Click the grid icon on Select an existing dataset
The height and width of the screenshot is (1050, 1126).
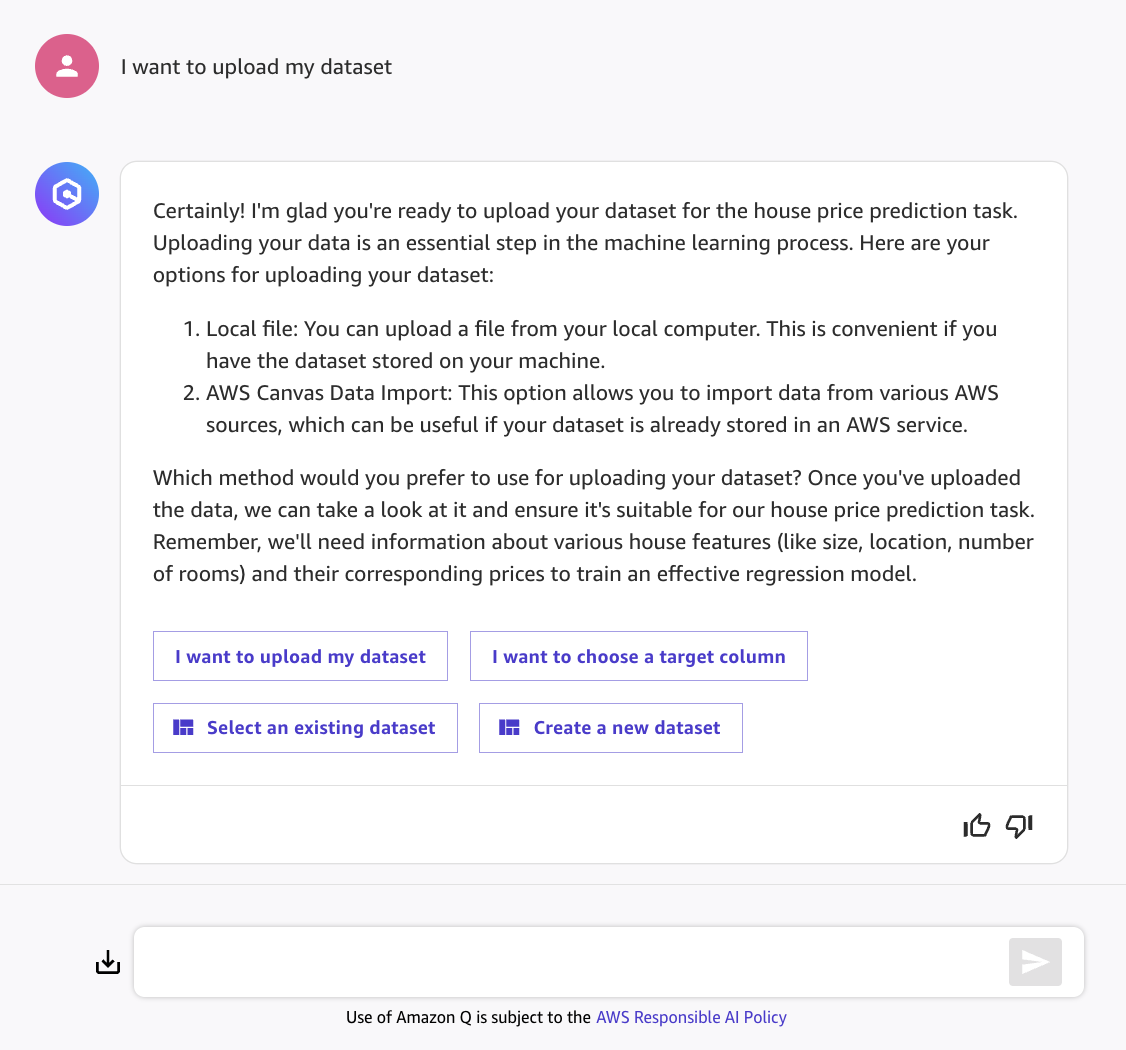(x=183, y=728)
